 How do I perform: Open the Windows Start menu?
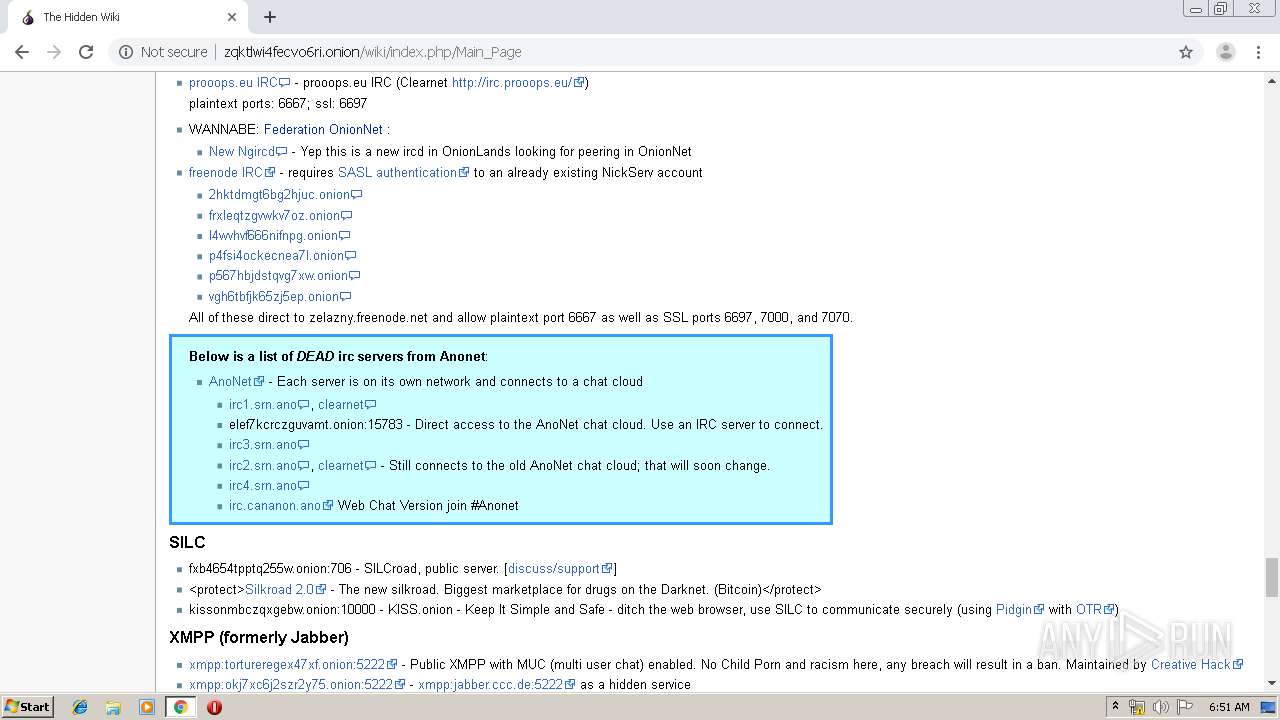[x=28, y=706]
